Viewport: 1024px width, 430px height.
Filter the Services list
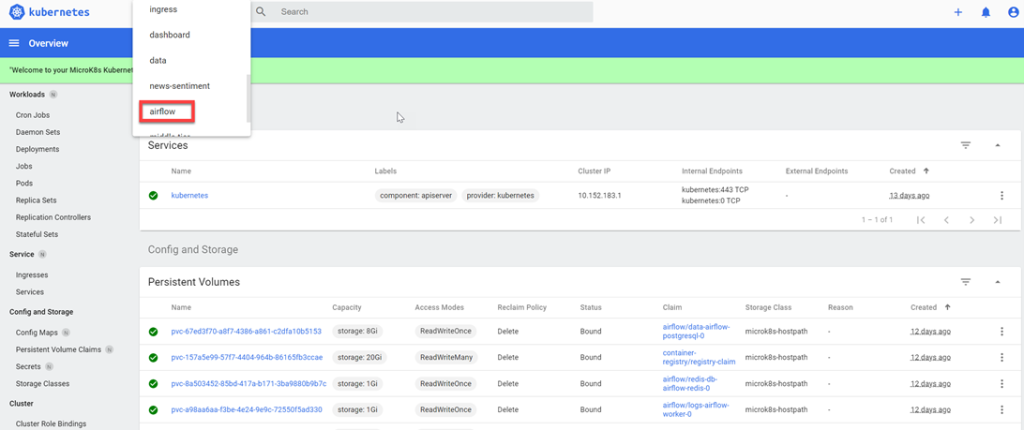pyautogui.click(x=966, y=145)
